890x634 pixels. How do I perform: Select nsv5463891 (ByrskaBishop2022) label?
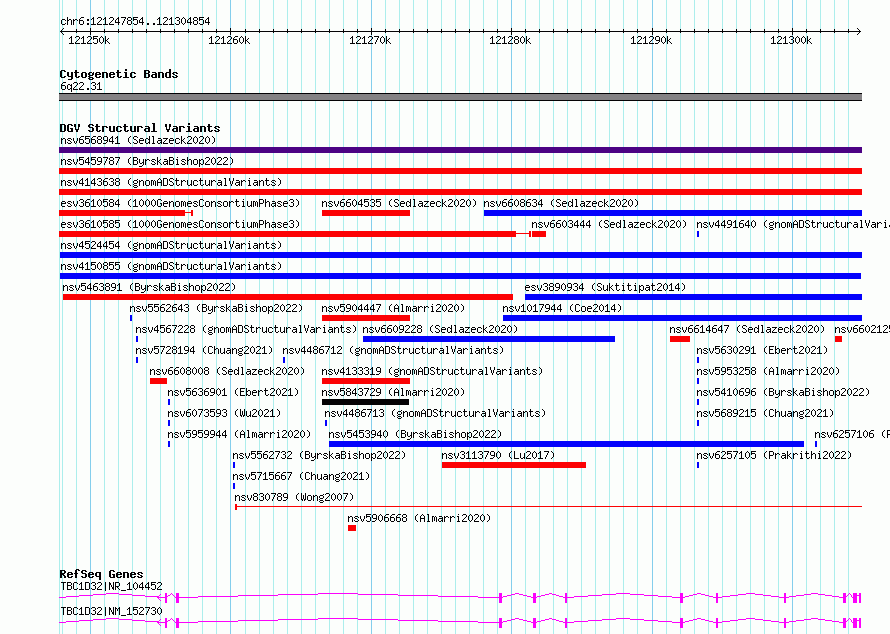click(149, 287)
